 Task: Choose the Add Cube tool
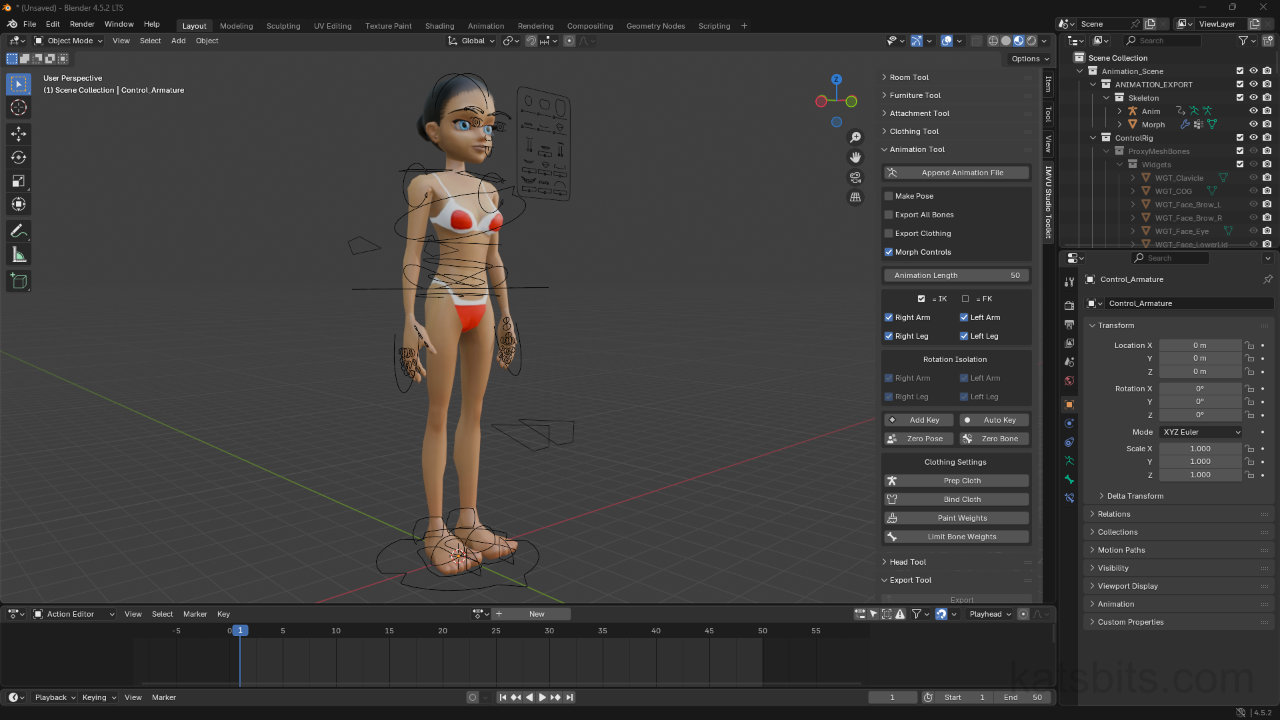point(18,282)
